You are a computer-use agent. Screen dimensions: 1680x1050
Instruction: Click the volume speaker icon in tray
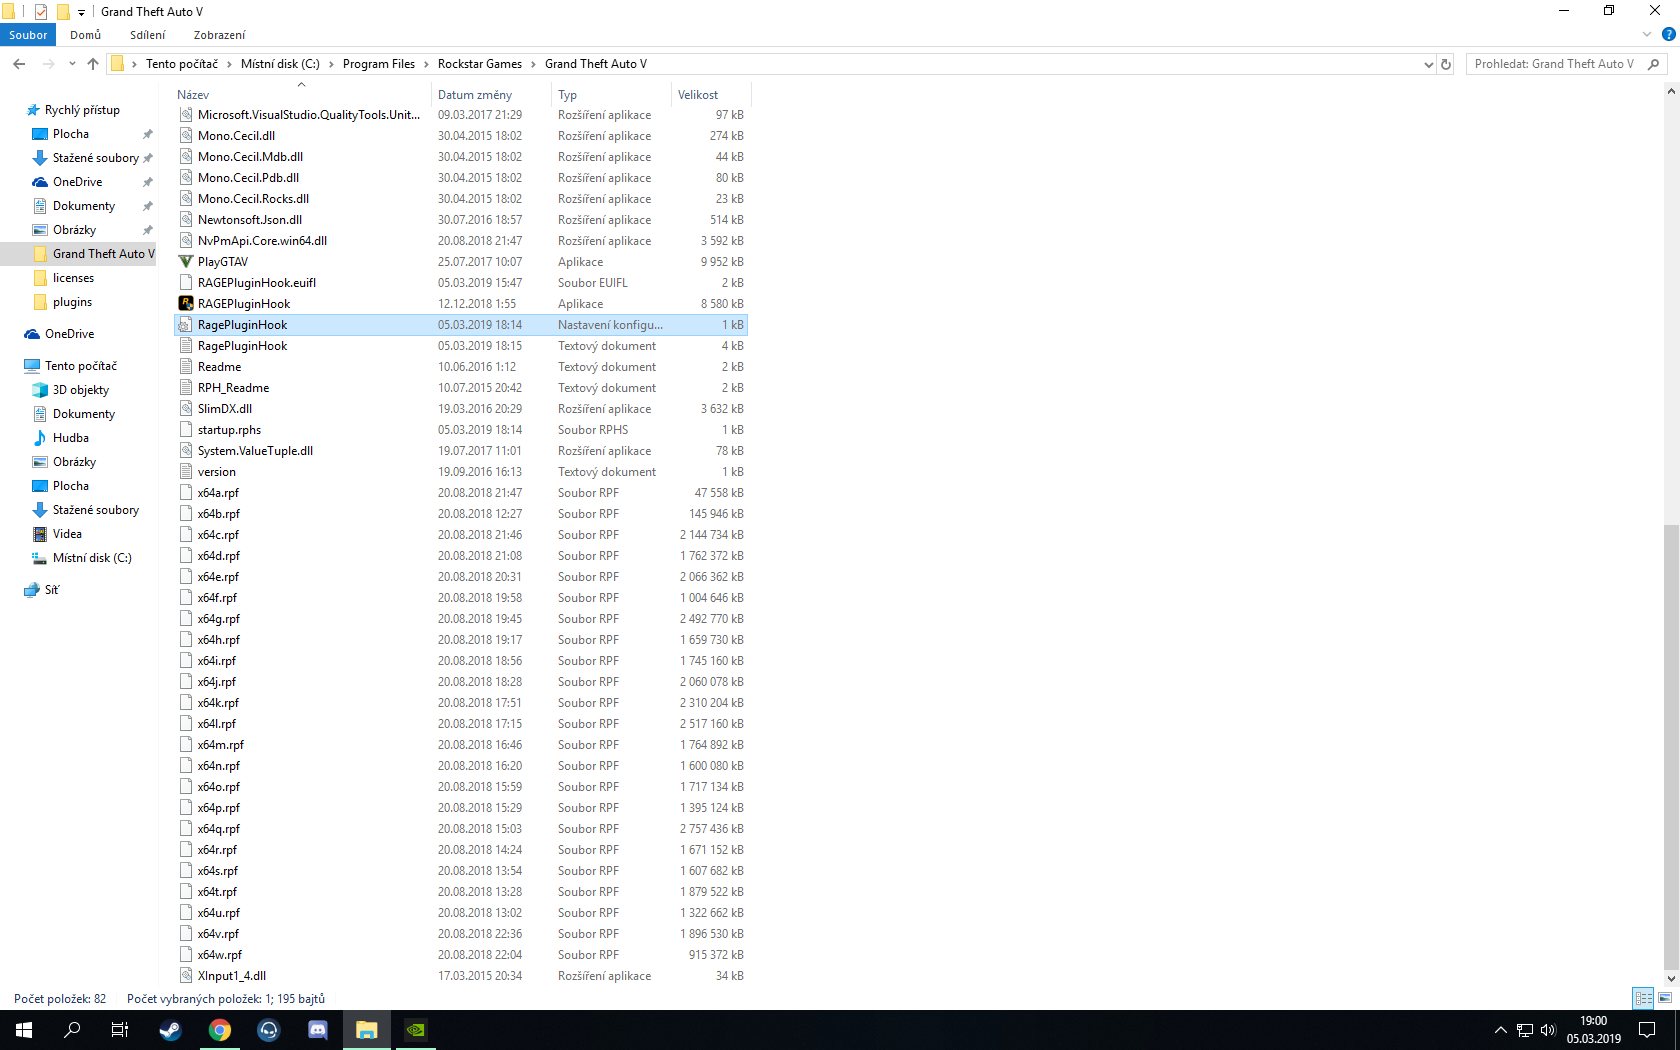1548,1030
